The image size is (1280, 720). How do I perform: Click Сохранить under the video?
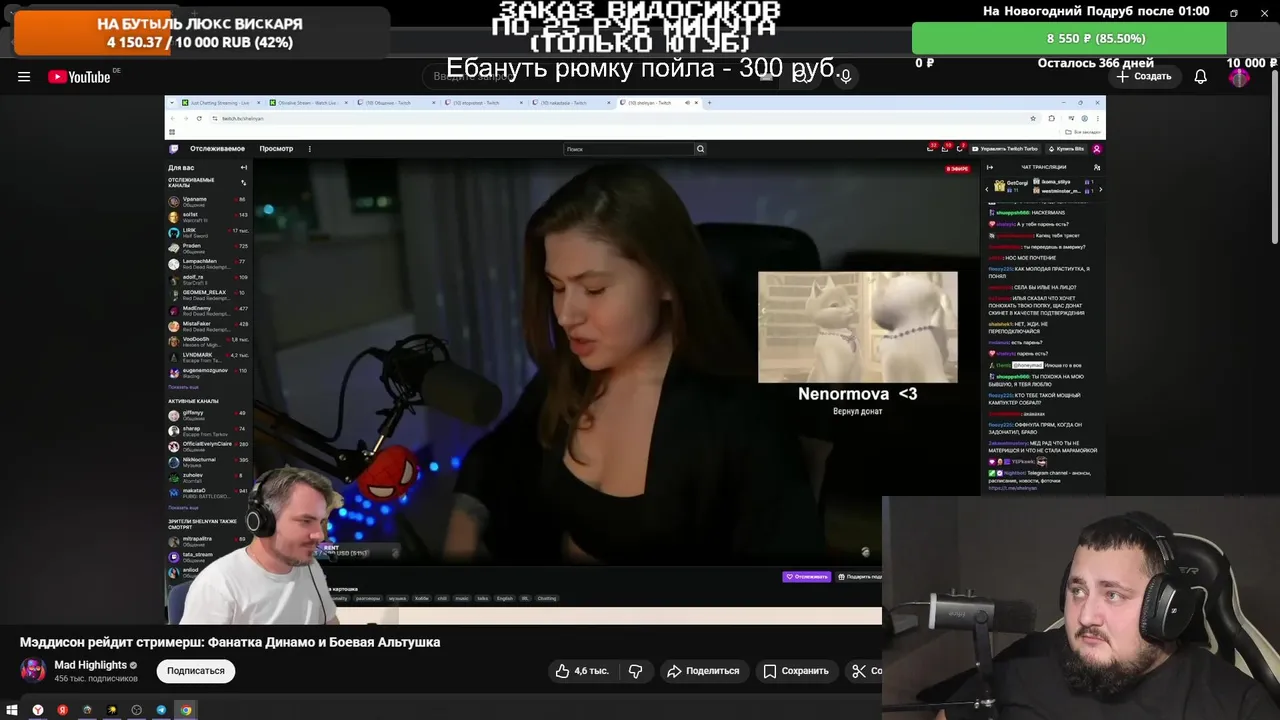pyautogui.click(x=796, y=671)
